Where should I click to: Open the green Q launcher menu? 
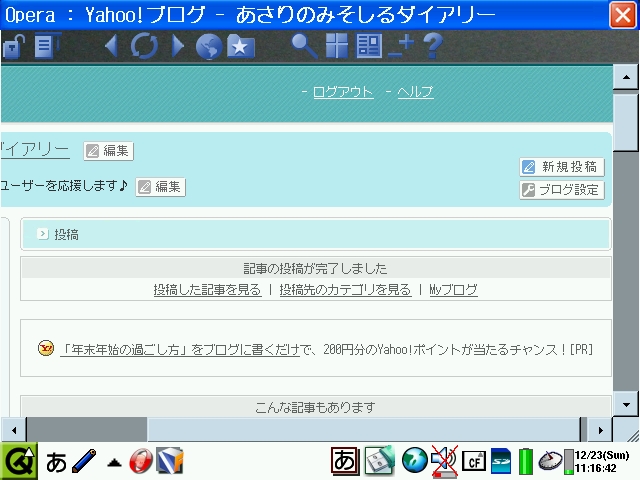(19, 462)
